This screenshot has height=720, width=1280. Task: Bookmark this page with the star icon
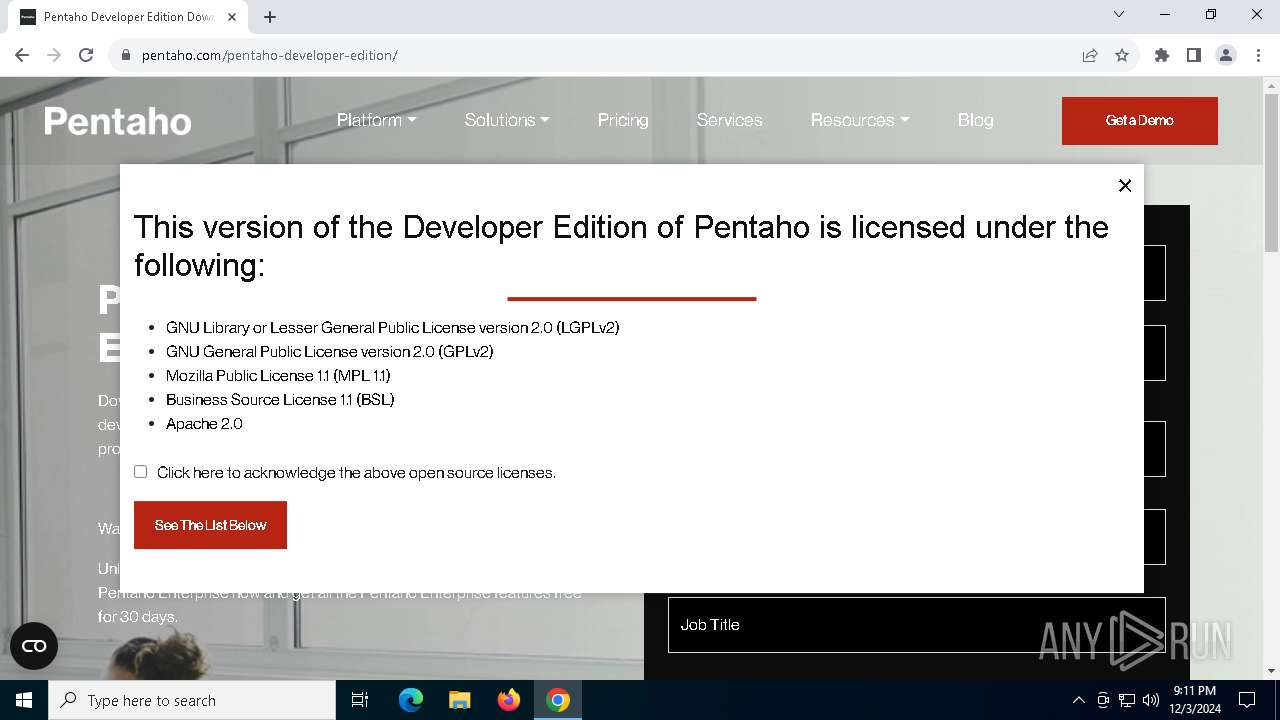click(1122, 55)
